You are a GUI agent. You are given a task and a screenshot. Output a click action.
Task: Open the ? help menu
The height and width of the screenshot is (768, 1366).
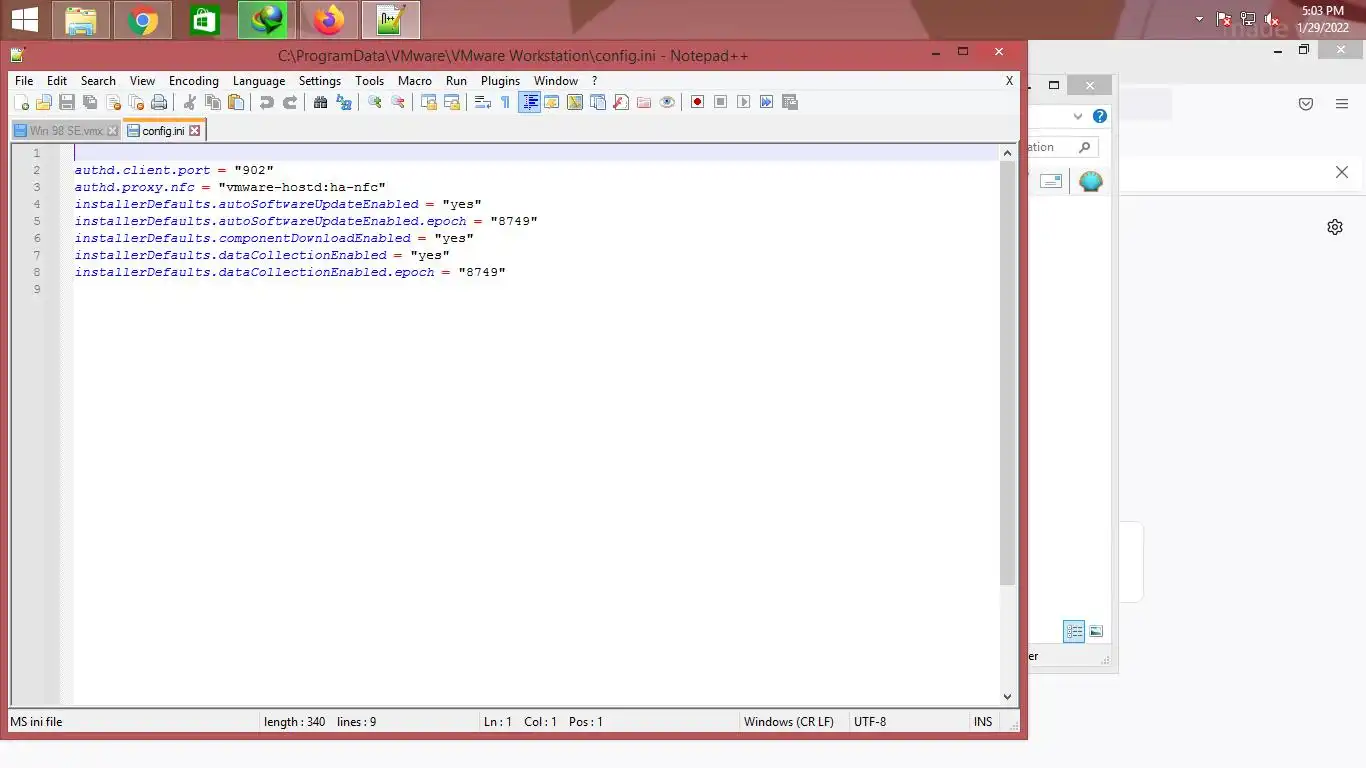(594, 81)
